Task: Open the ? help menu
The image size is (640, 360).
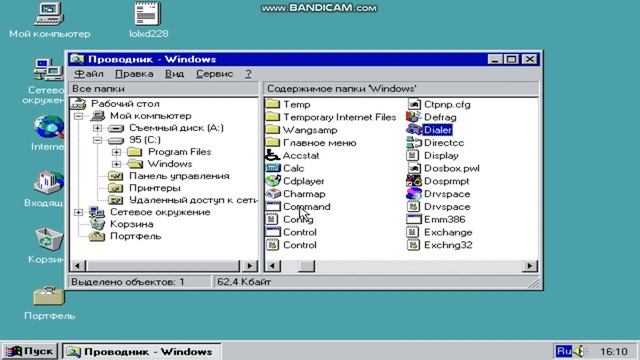Action: pos(248,74)
